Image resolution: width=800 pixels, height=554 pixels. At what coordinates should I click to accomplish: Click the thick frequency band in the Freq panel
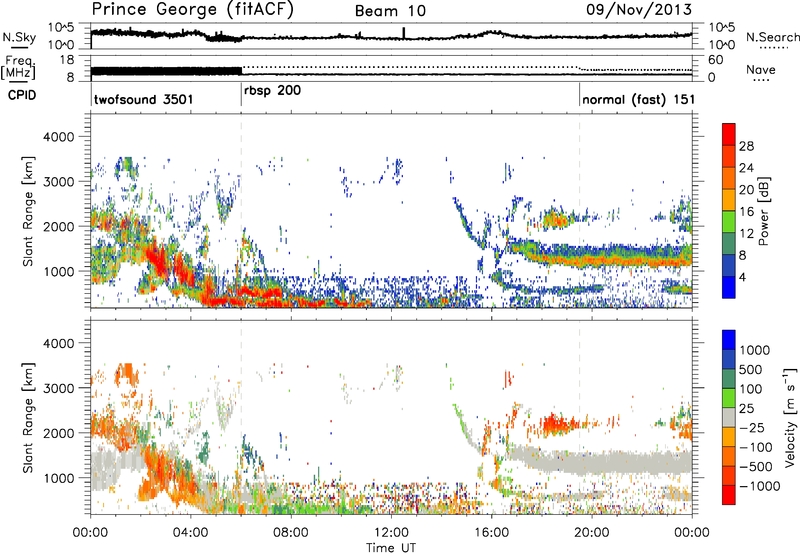(x=166, y=71)
